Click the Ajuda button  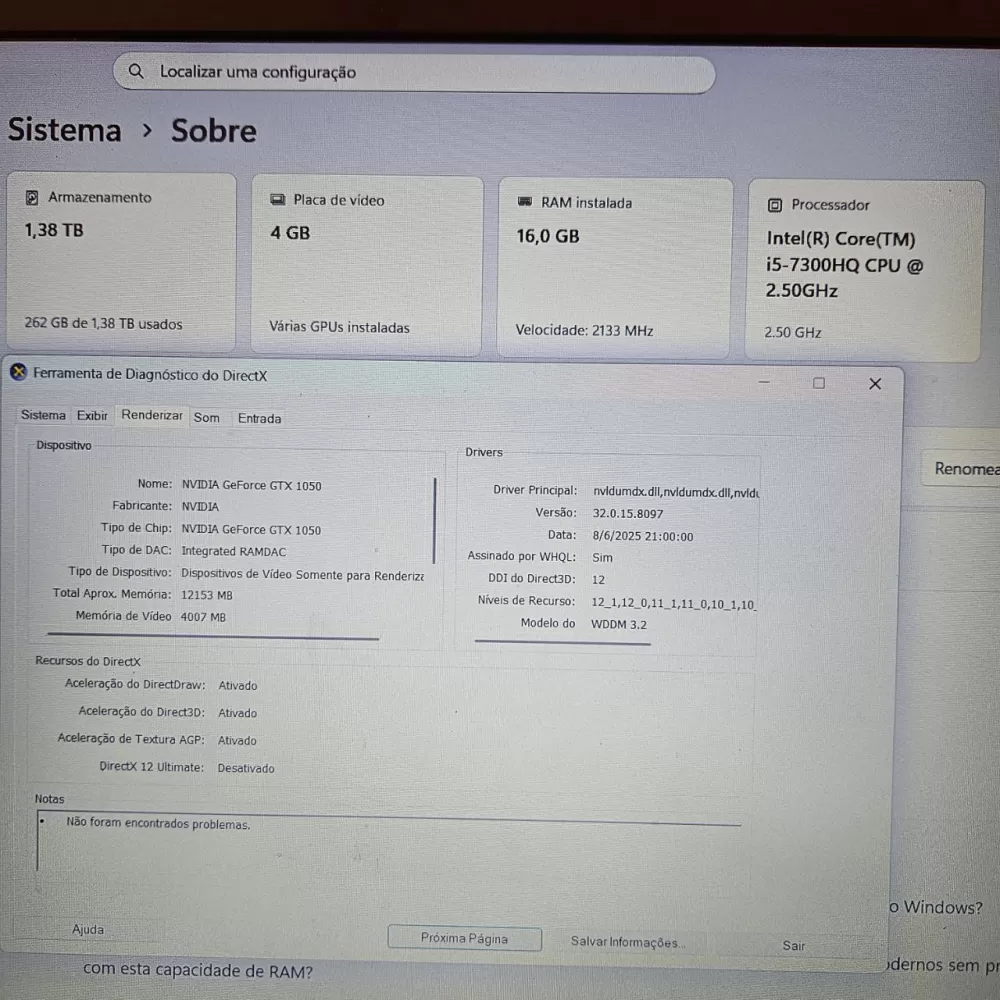click(88, 930)
